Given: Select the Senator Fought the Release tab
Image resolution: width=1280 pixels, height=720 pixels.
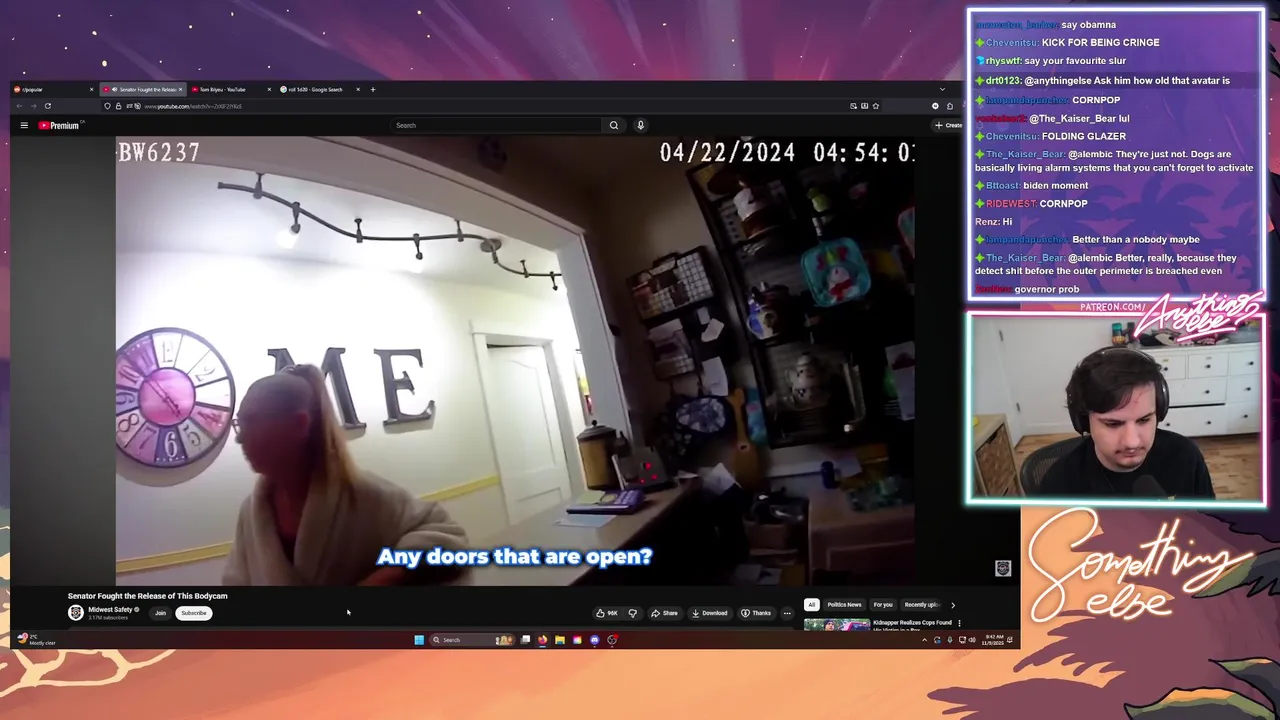Looking at the screenshot, I should click(141, 89).
